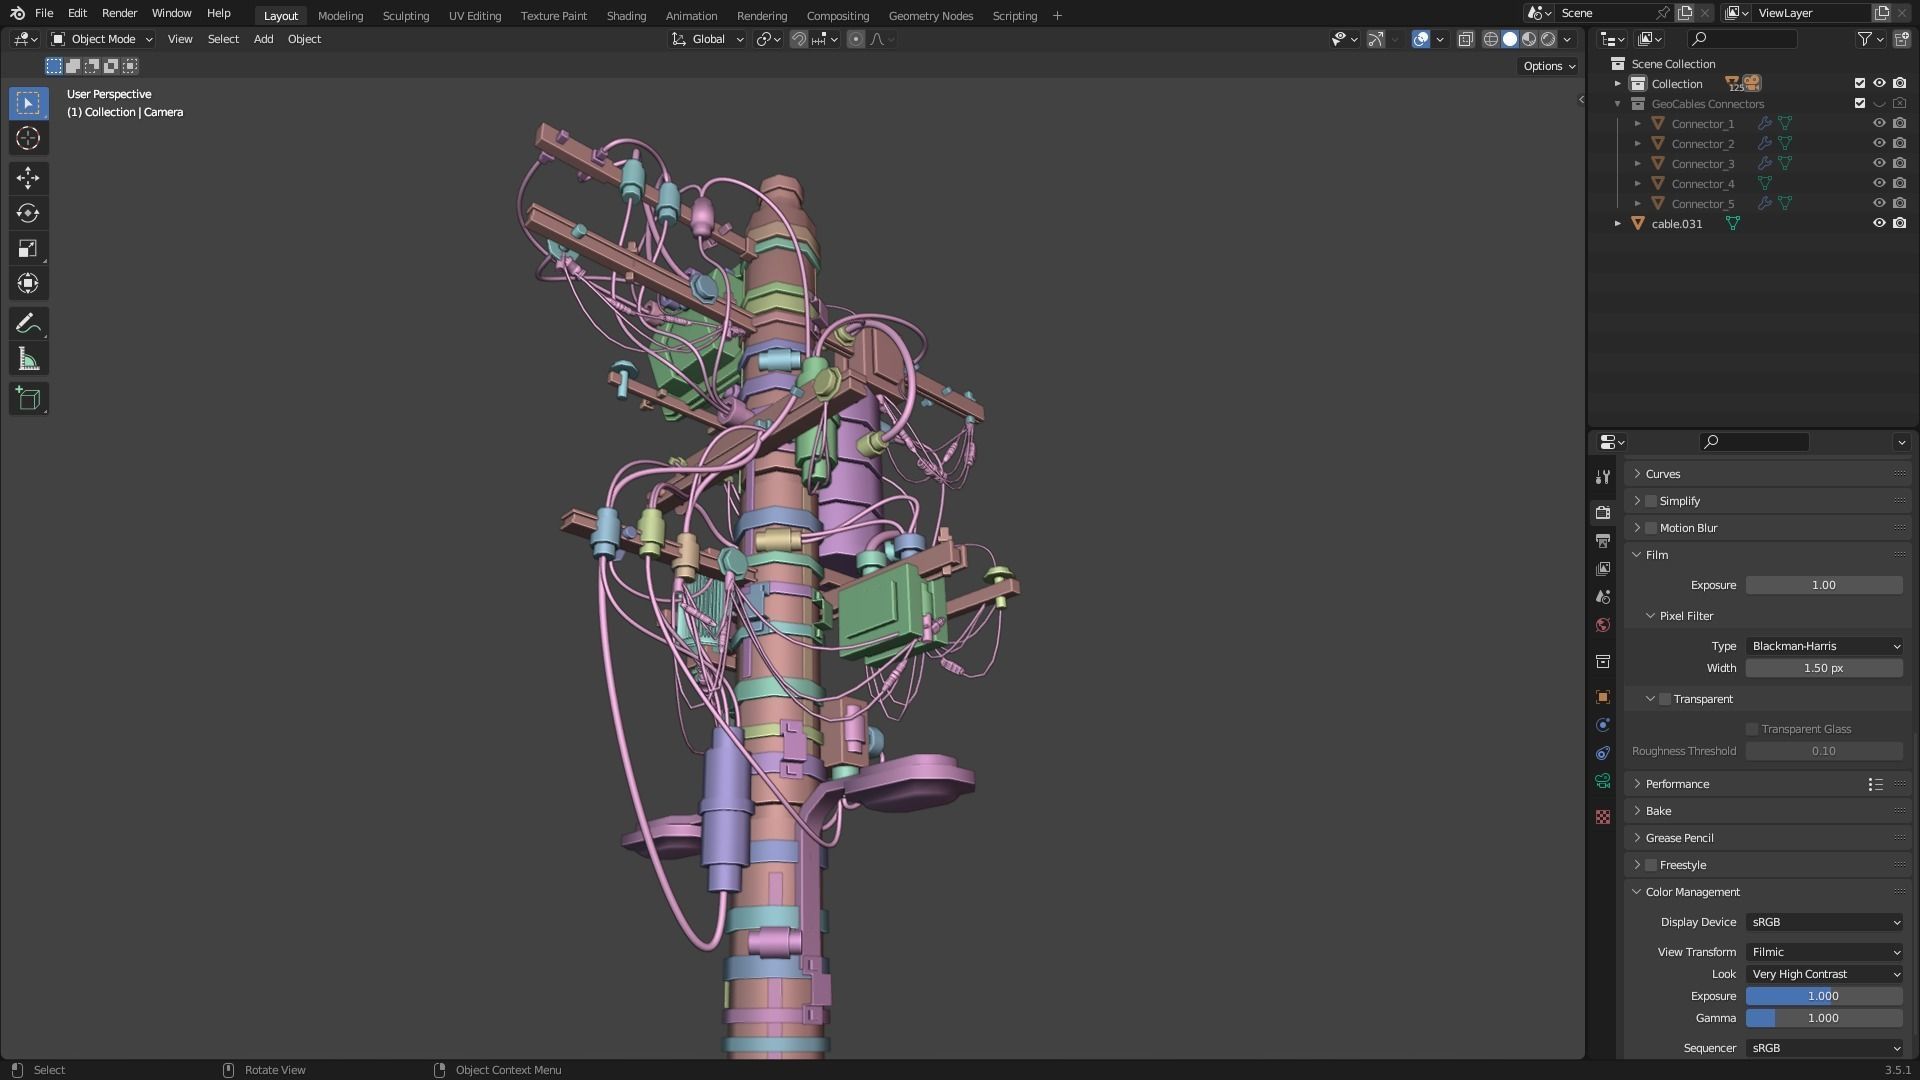Click the Options button in viewport

pos(1548,66)
